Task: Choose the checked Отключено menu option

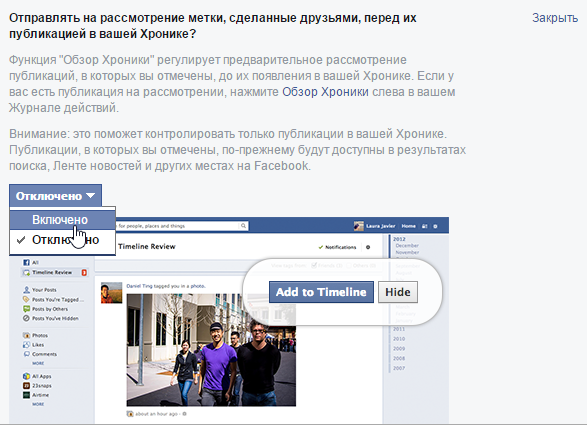Action: coord(63,240)
